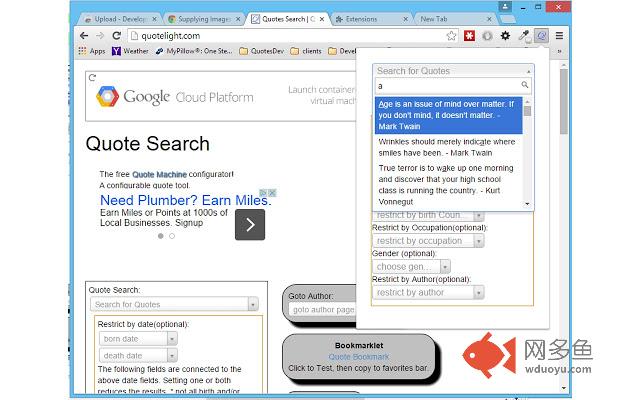Open the page Search for Quotes dropdown

tap(174, 304)
